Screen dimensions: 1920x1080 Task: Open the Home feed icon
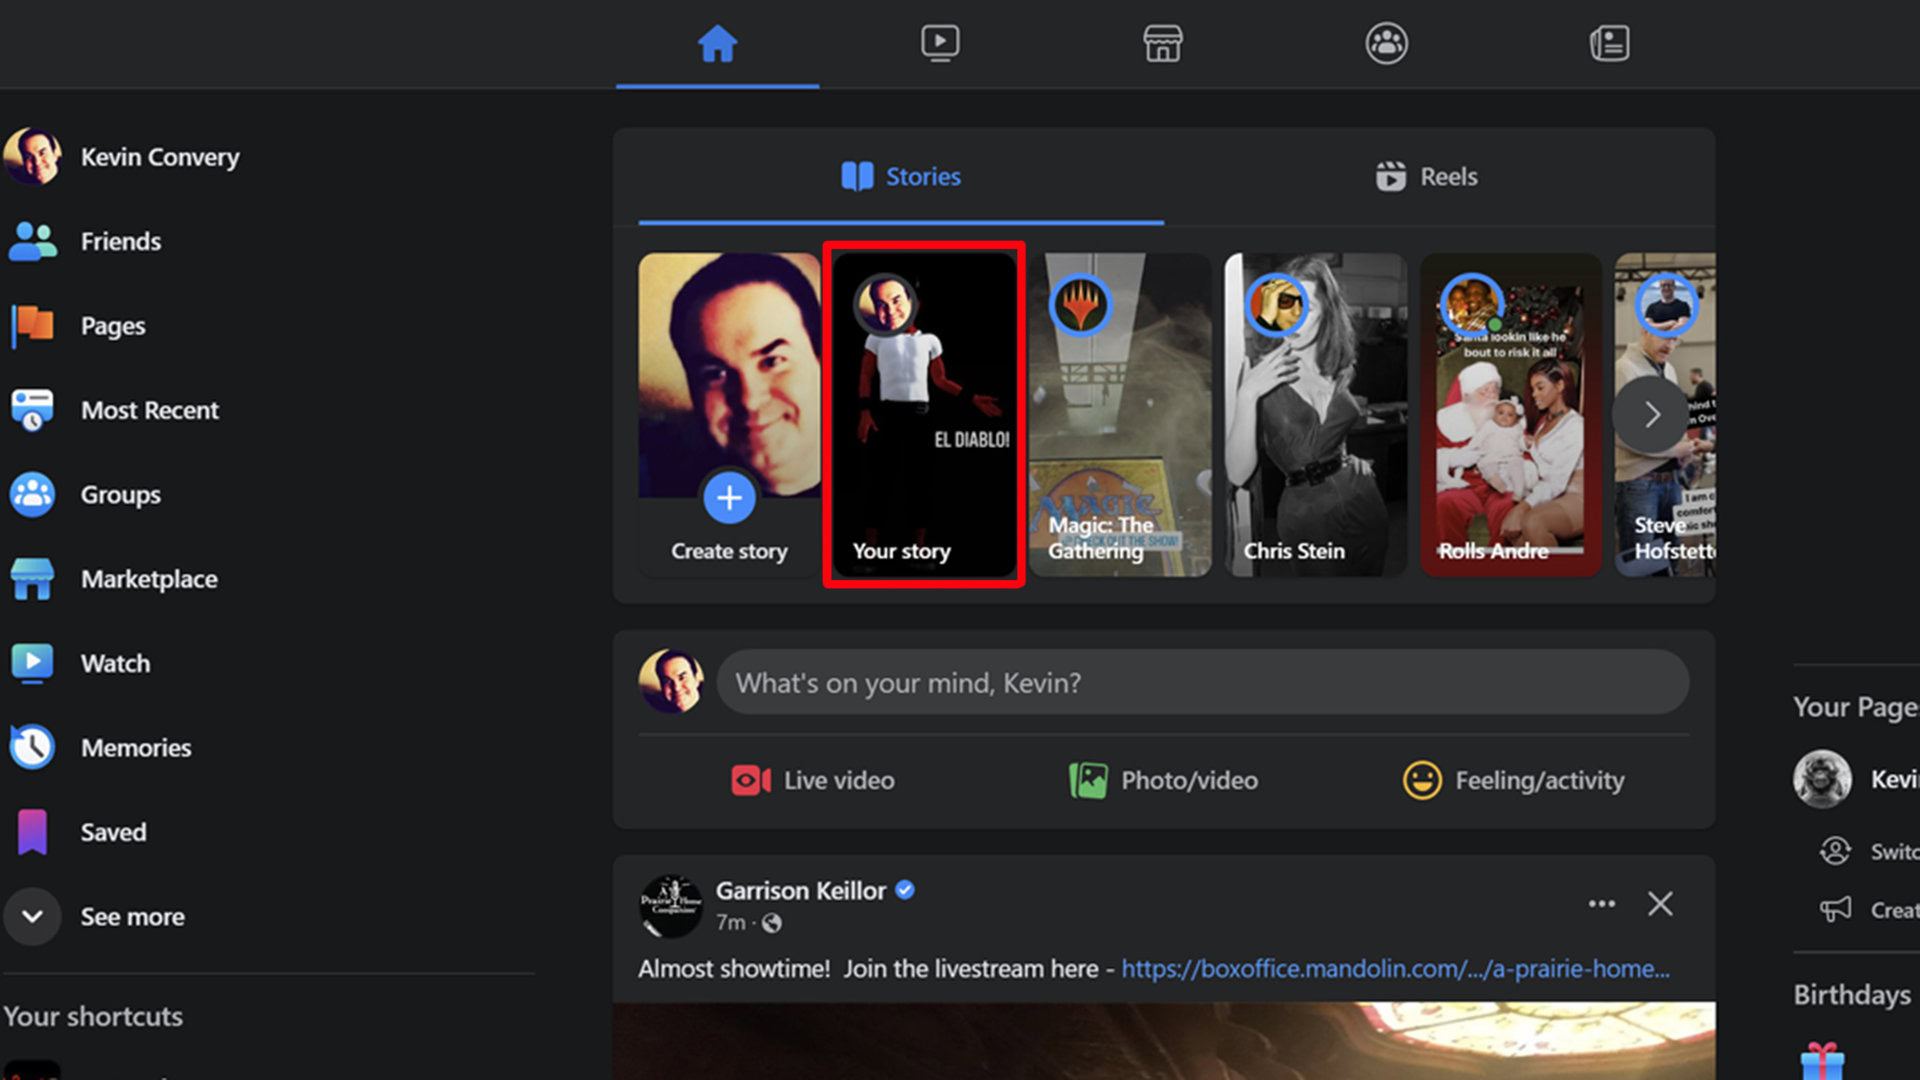click(x=717, y=44)
